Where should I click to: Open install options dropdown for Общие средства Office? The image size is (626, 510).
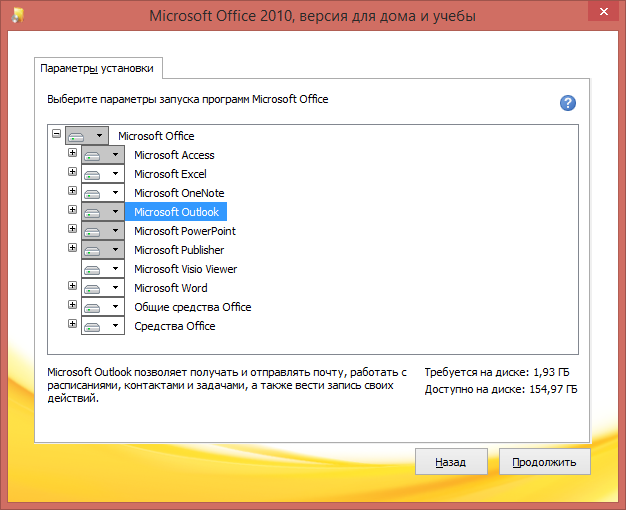(103, 307)
